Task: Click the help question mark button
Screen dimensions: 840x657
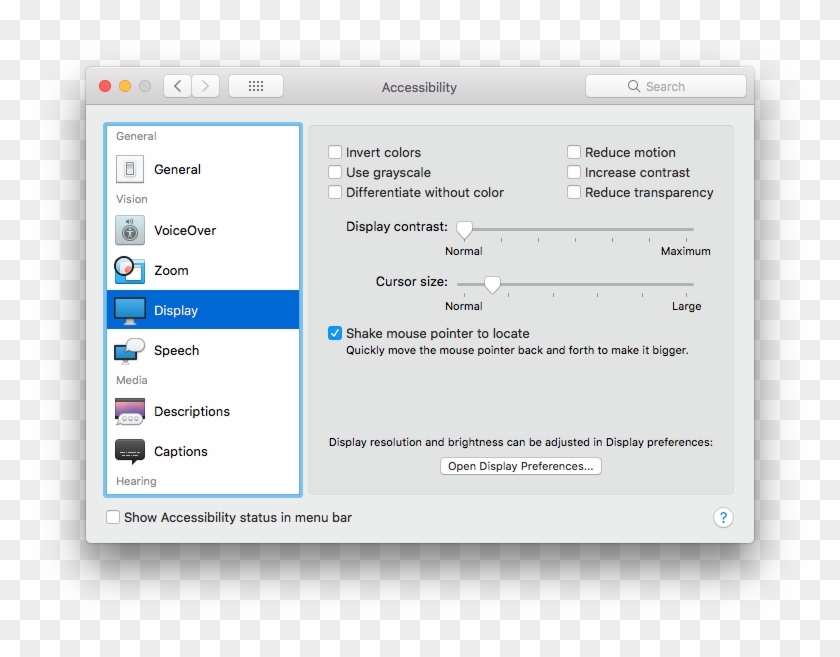Action: point(723,517)
